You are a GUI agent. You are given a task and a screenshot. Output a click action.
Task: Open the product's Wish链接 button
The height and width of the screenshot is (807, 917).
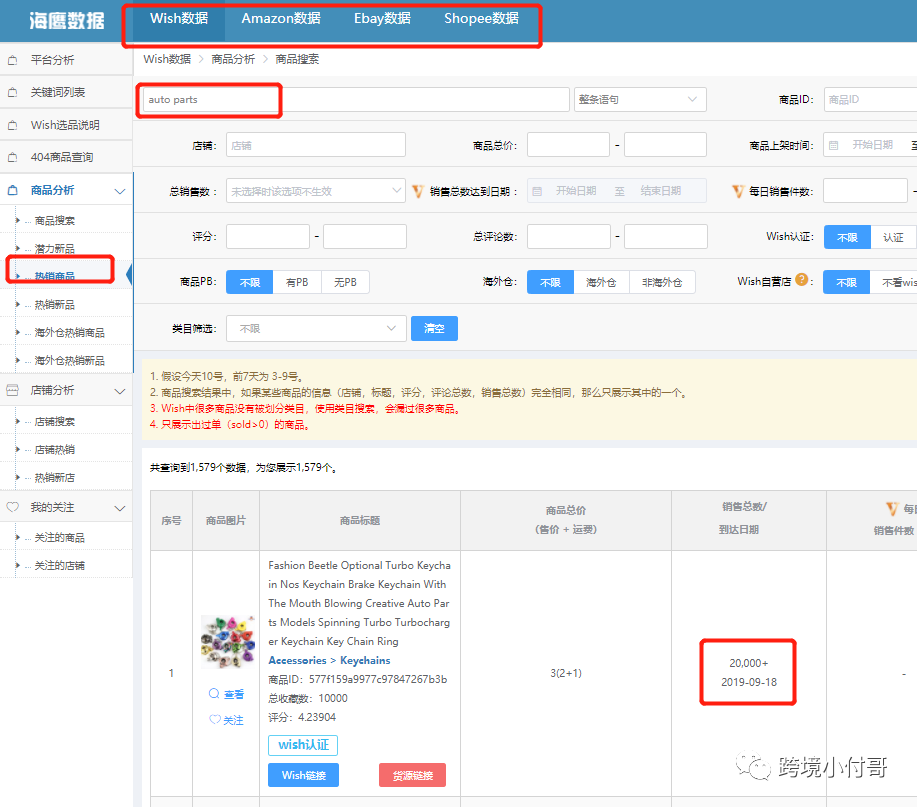coord(303,775)
